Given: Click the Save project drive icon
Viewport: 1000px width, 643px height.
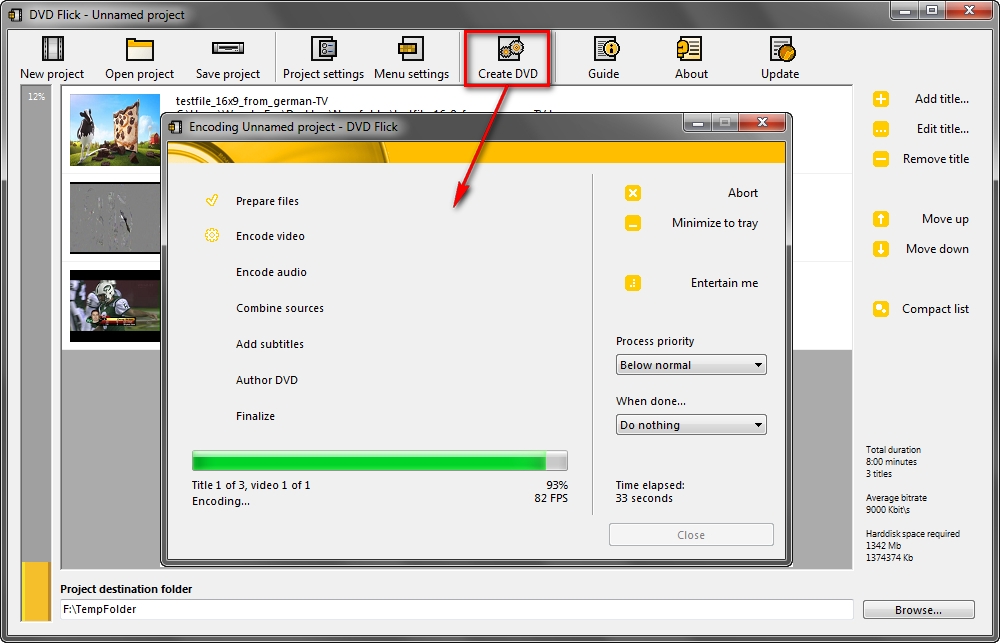Looking at the screenshot, I should [228, 48].
